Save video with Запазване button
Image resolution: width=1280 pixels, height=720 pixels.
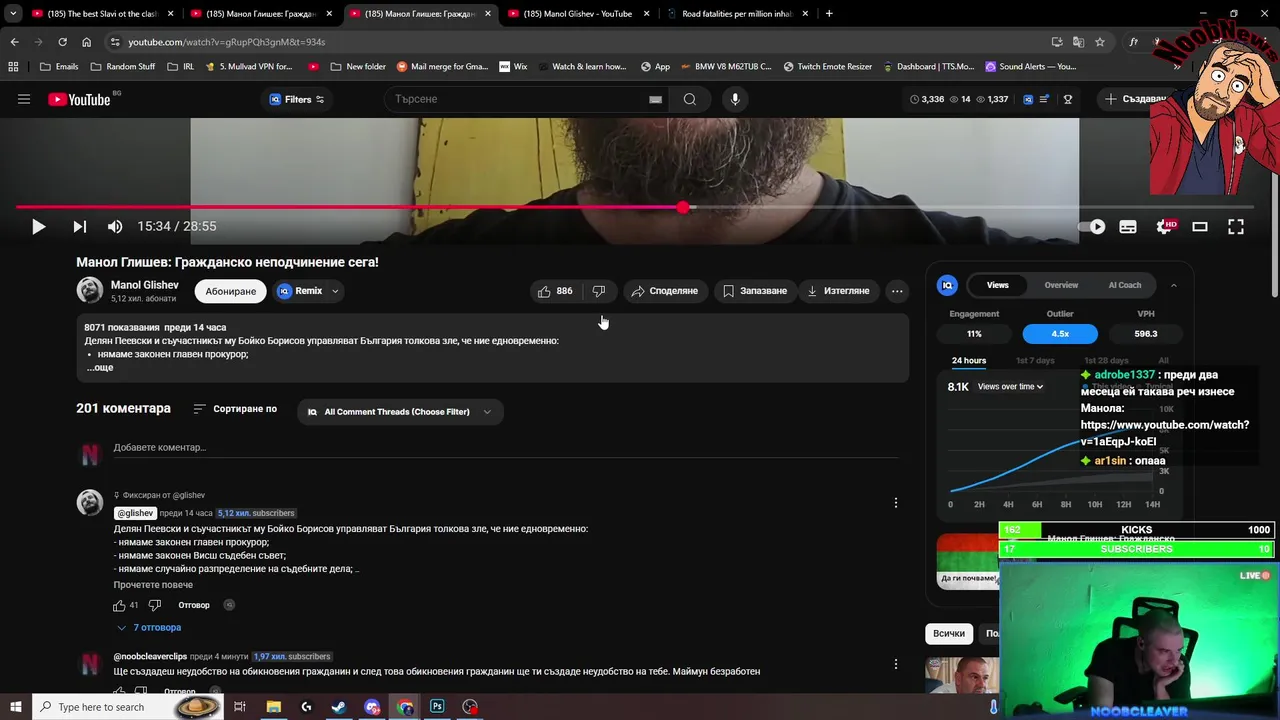click(x=755, y=291)
